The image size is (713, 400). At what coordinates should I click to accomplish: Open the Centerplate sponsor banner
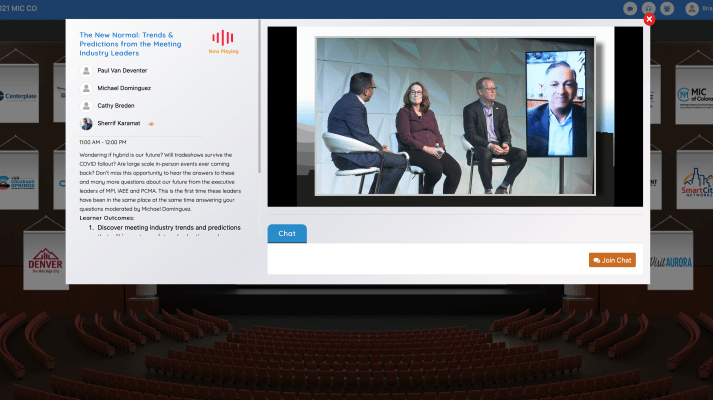point(19,95)
